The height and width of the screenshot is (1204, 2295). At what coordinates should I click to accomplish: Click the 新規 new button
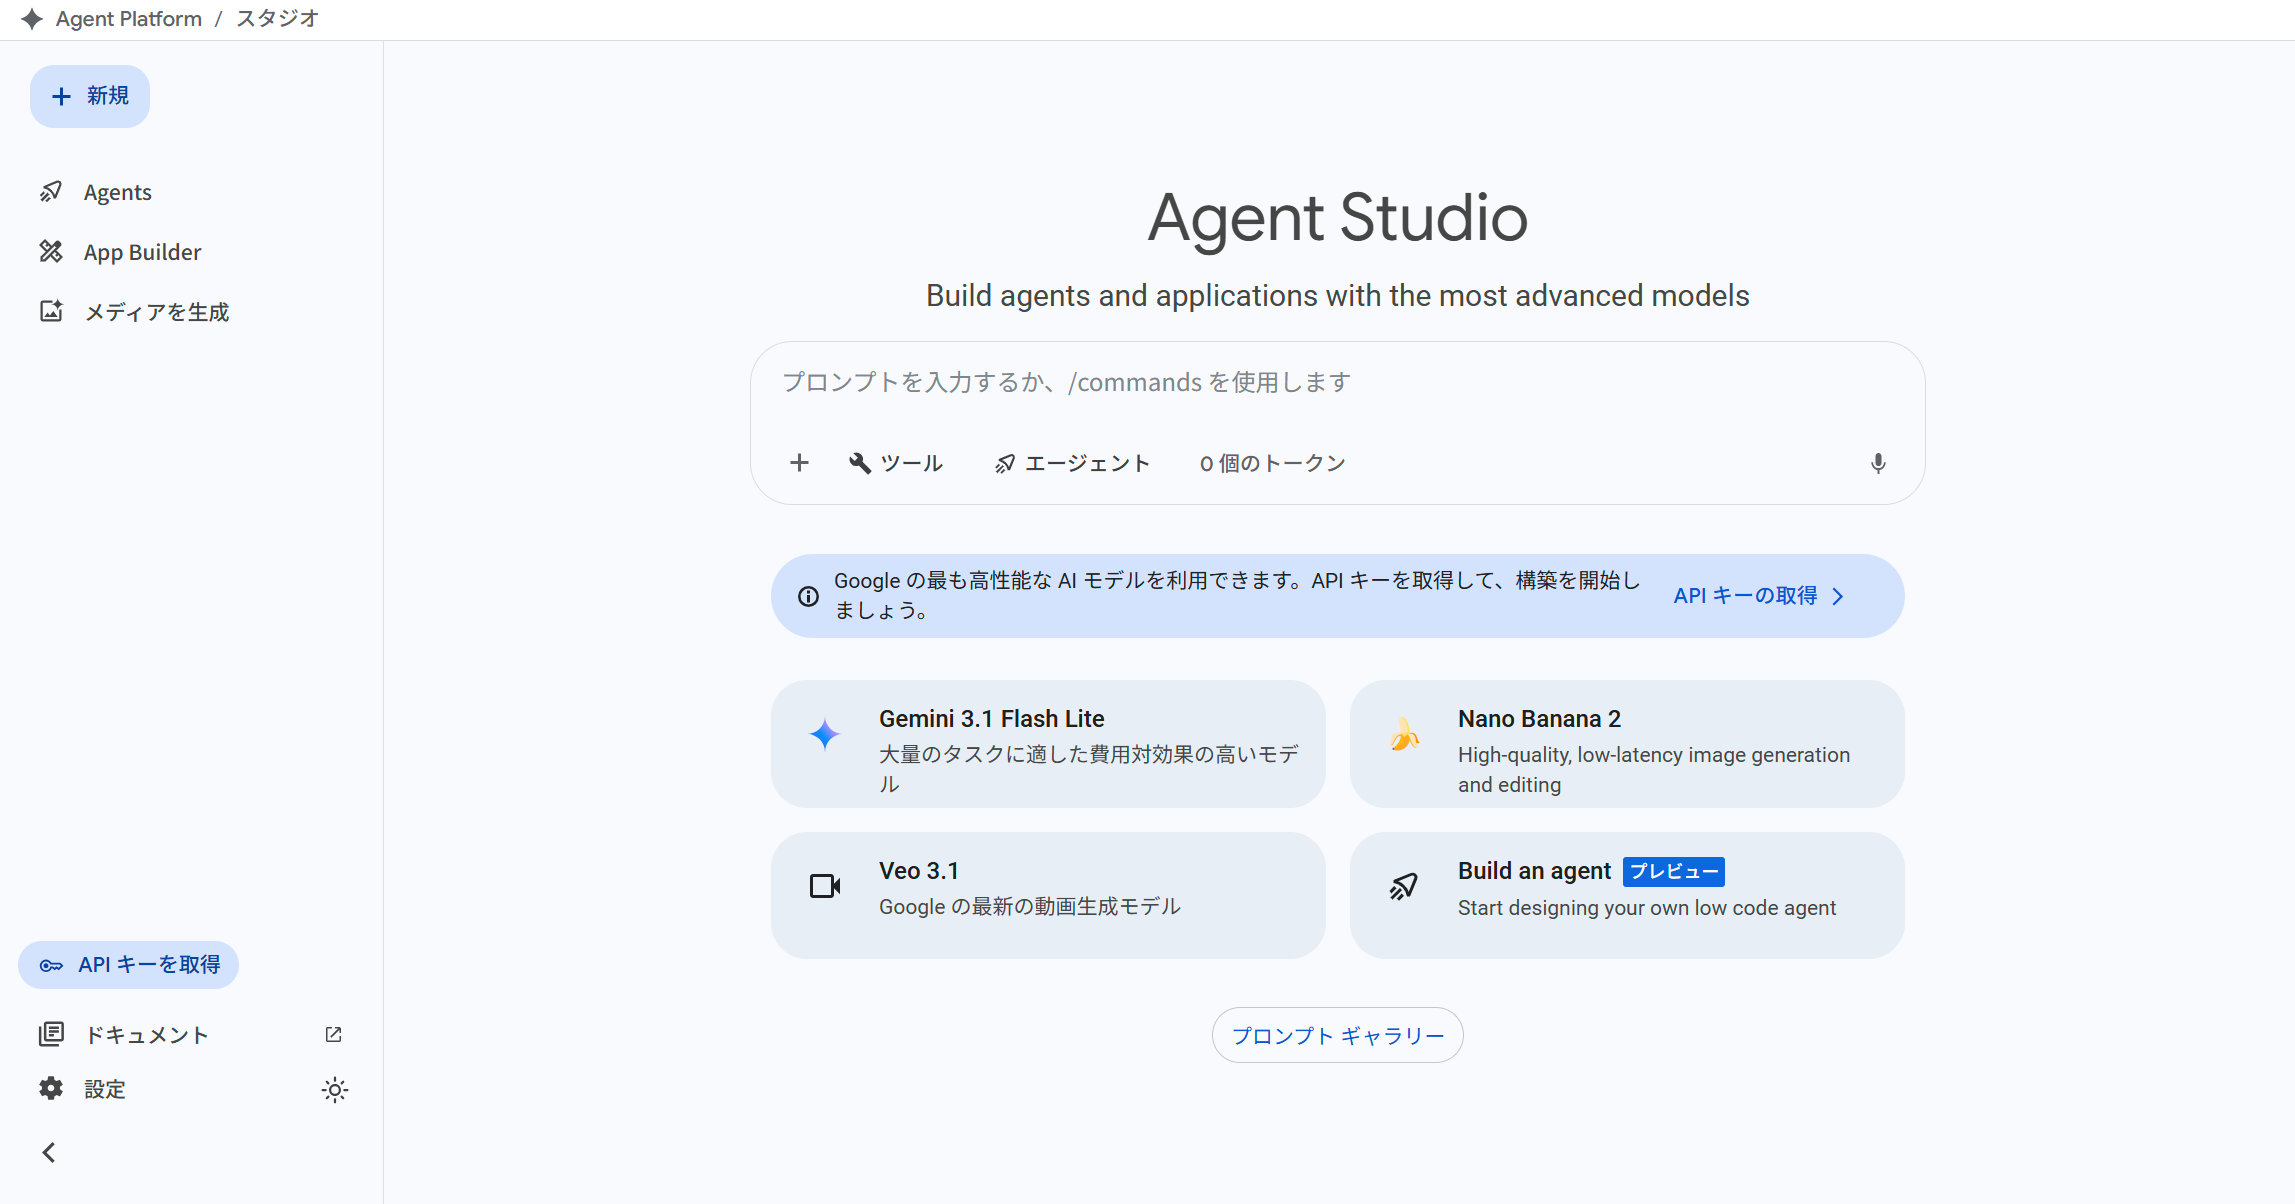point(90,96)
